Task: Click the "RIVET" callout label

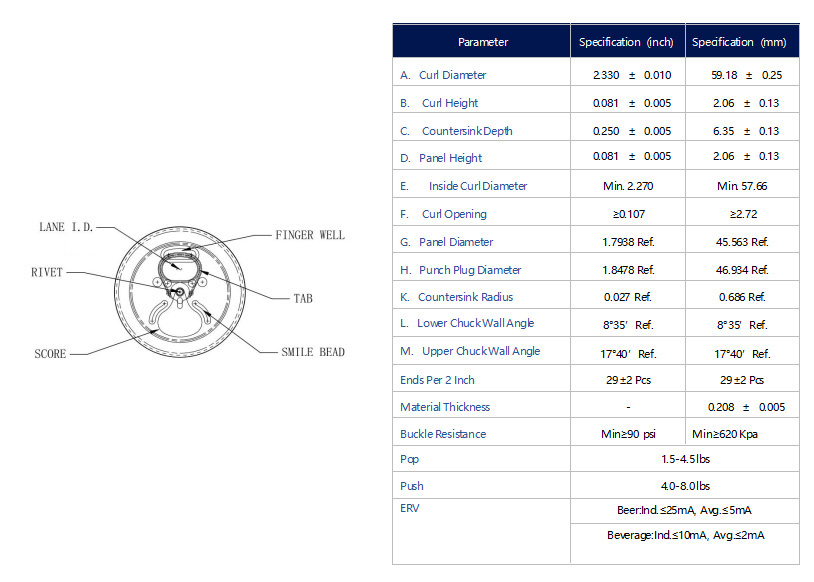Action: [47, 270]
